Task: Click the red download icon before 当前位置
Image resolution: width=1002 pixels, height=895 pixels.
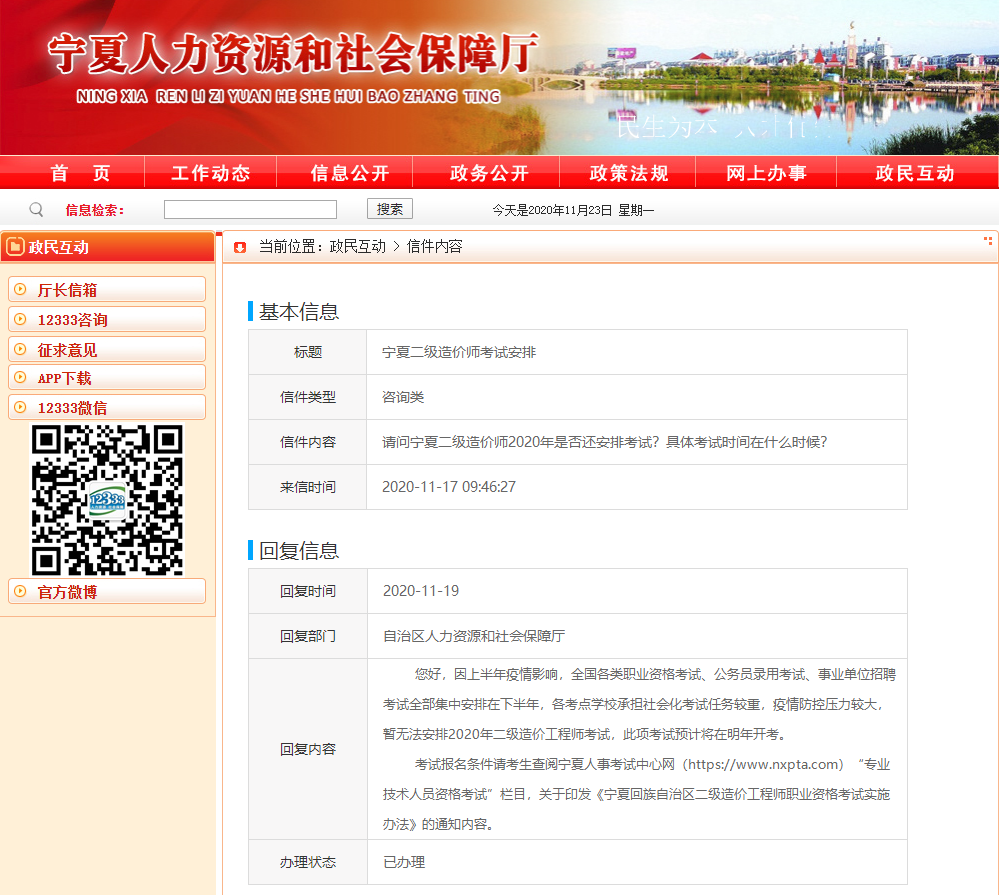Action: tap(240, 247)
